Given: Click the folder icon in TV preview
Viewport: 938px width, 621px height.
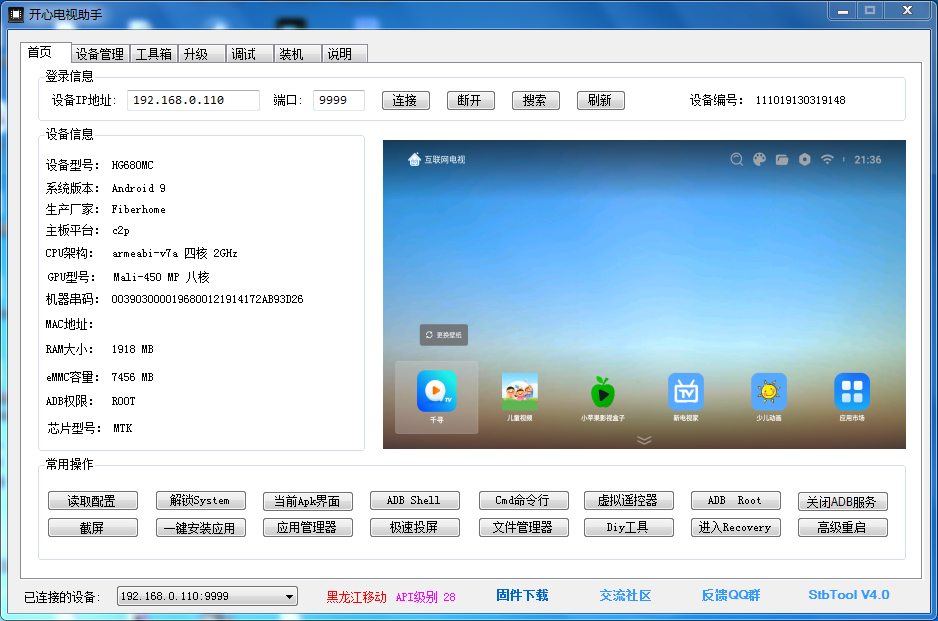Looking at the screenshot, I should pyautogui.click(x=782, y=159).
